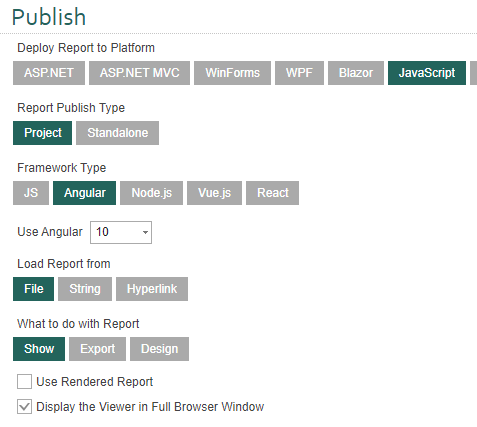Select JS framework type

tap(31, 193)
